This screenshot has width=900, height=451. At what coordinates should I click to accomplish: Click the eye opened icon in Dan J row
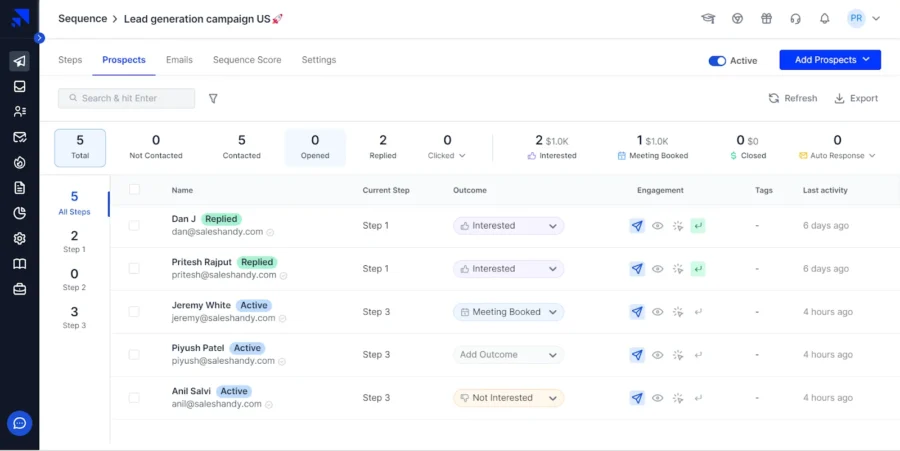click(x=658, y=226)
